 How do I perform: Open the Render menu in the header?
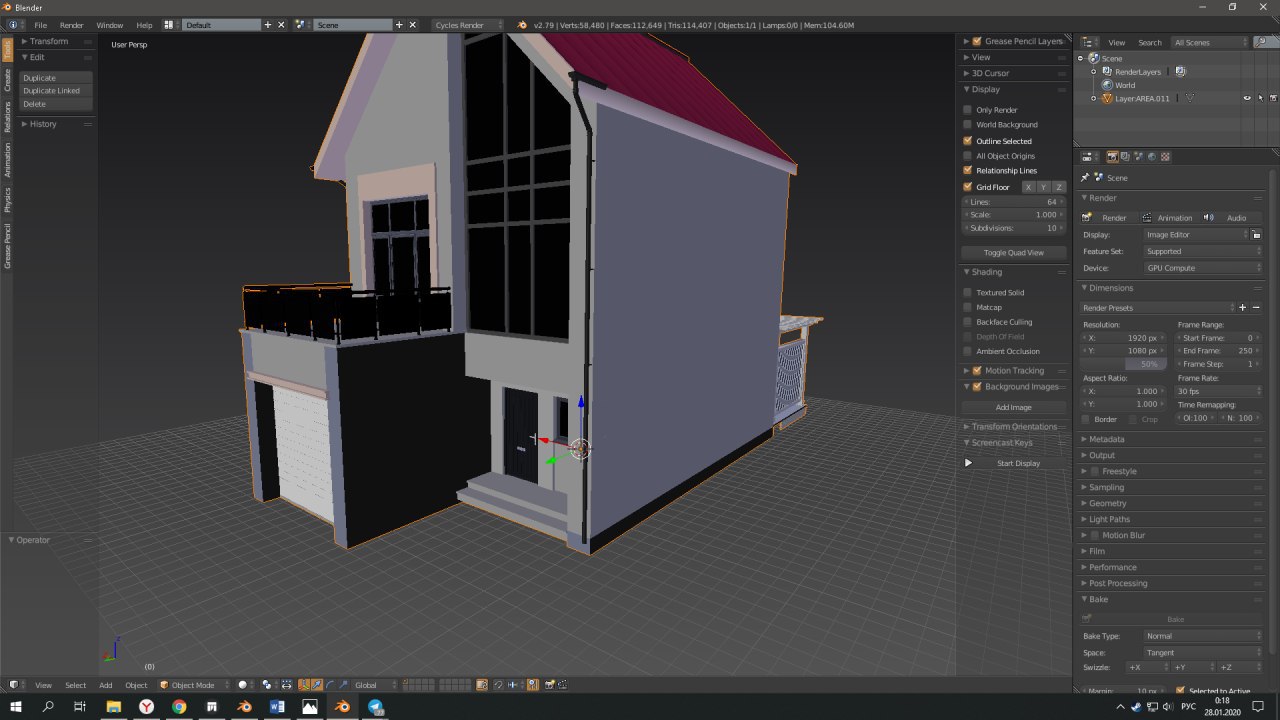point(72,24)
